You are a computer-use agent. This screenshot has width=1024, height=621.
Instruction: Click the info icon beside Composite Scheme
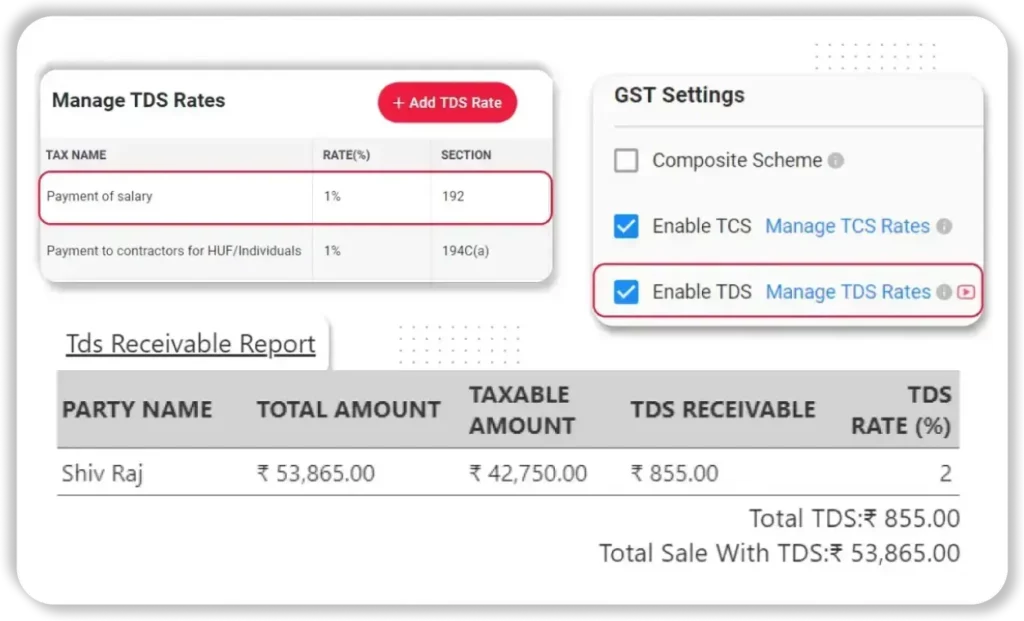click(x=836, y=161)
